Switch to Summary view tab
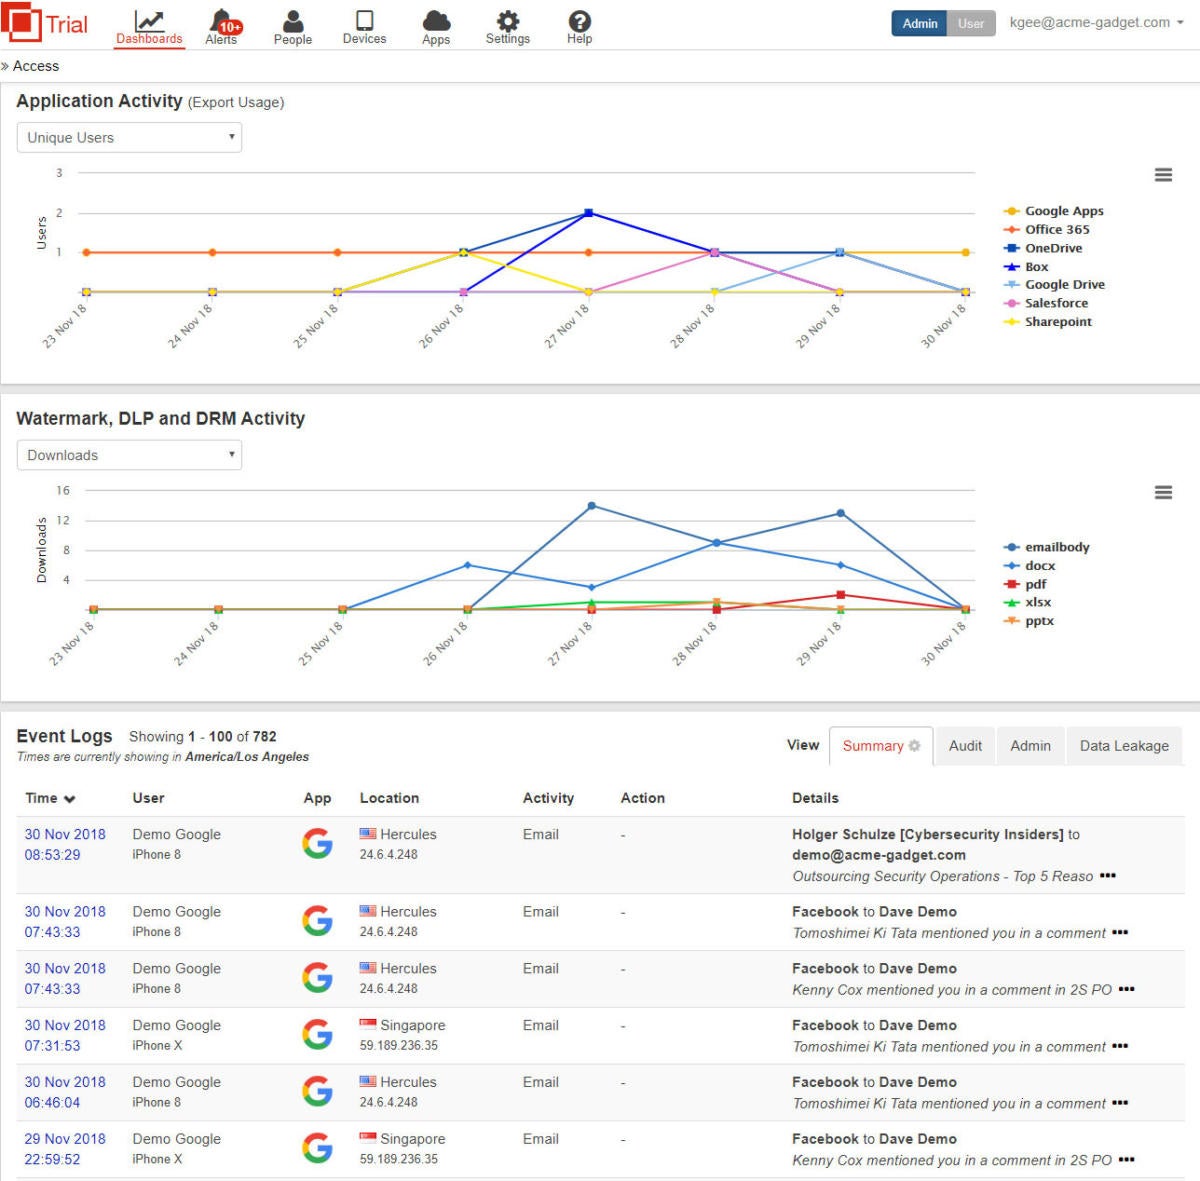The image size is (1200, 1181). click(881, 746)
